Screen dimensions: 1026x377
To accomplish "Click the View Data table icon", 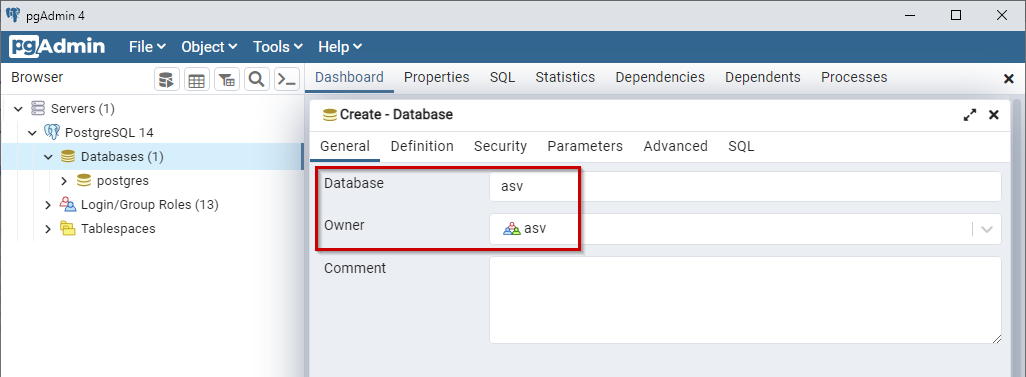I will pos(197,80).
